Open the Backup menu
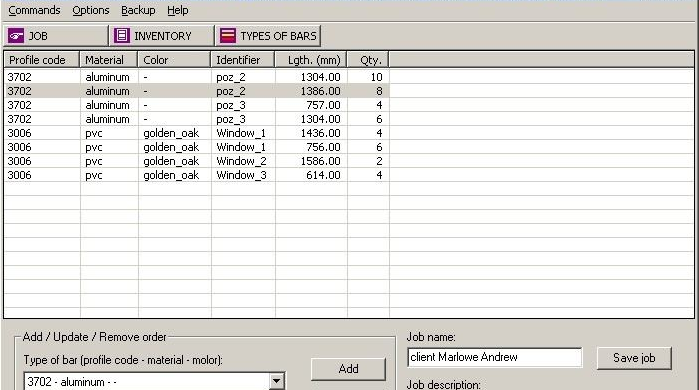Viewport: 699px width, 390px height. 138,10
